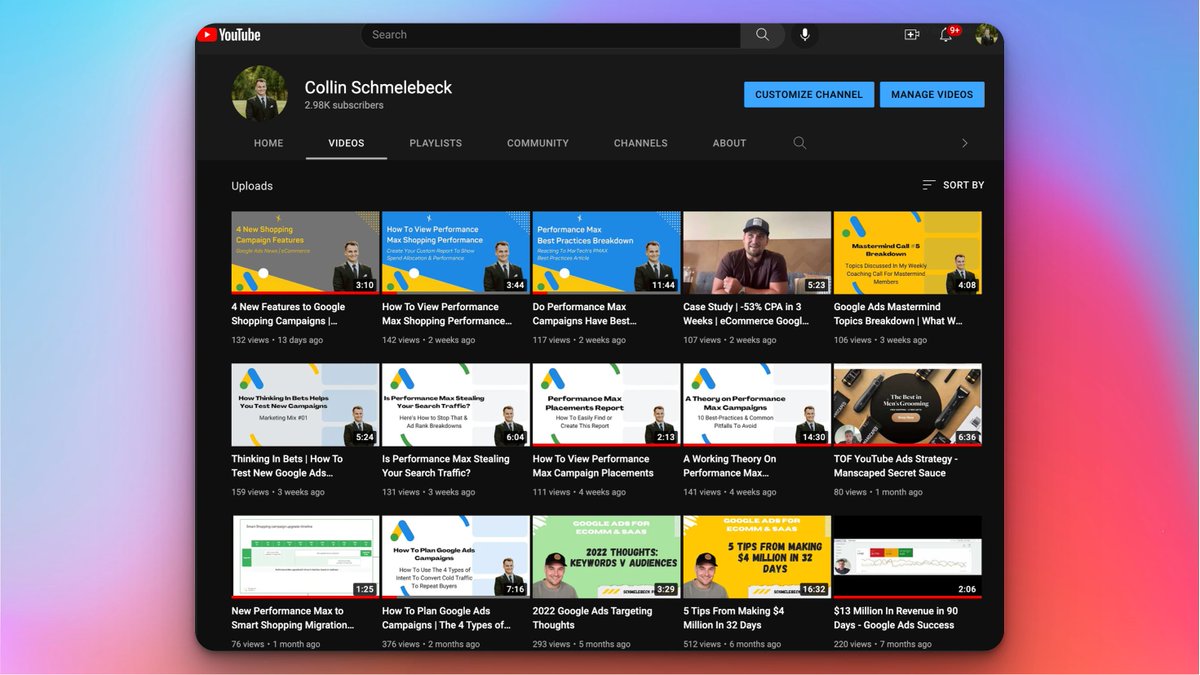Play Is Performance Max Stealing Search thumbnail
The image size is (1200, 675).
(456, 405)
